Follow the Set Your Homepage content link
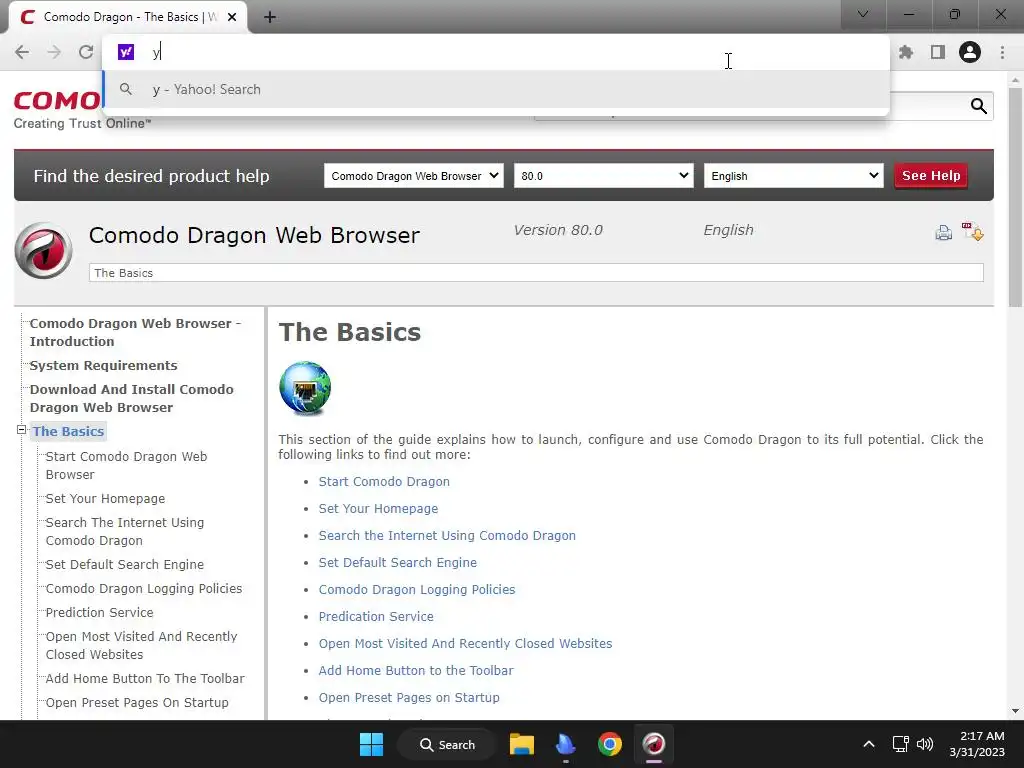 [x=378, y=509]
